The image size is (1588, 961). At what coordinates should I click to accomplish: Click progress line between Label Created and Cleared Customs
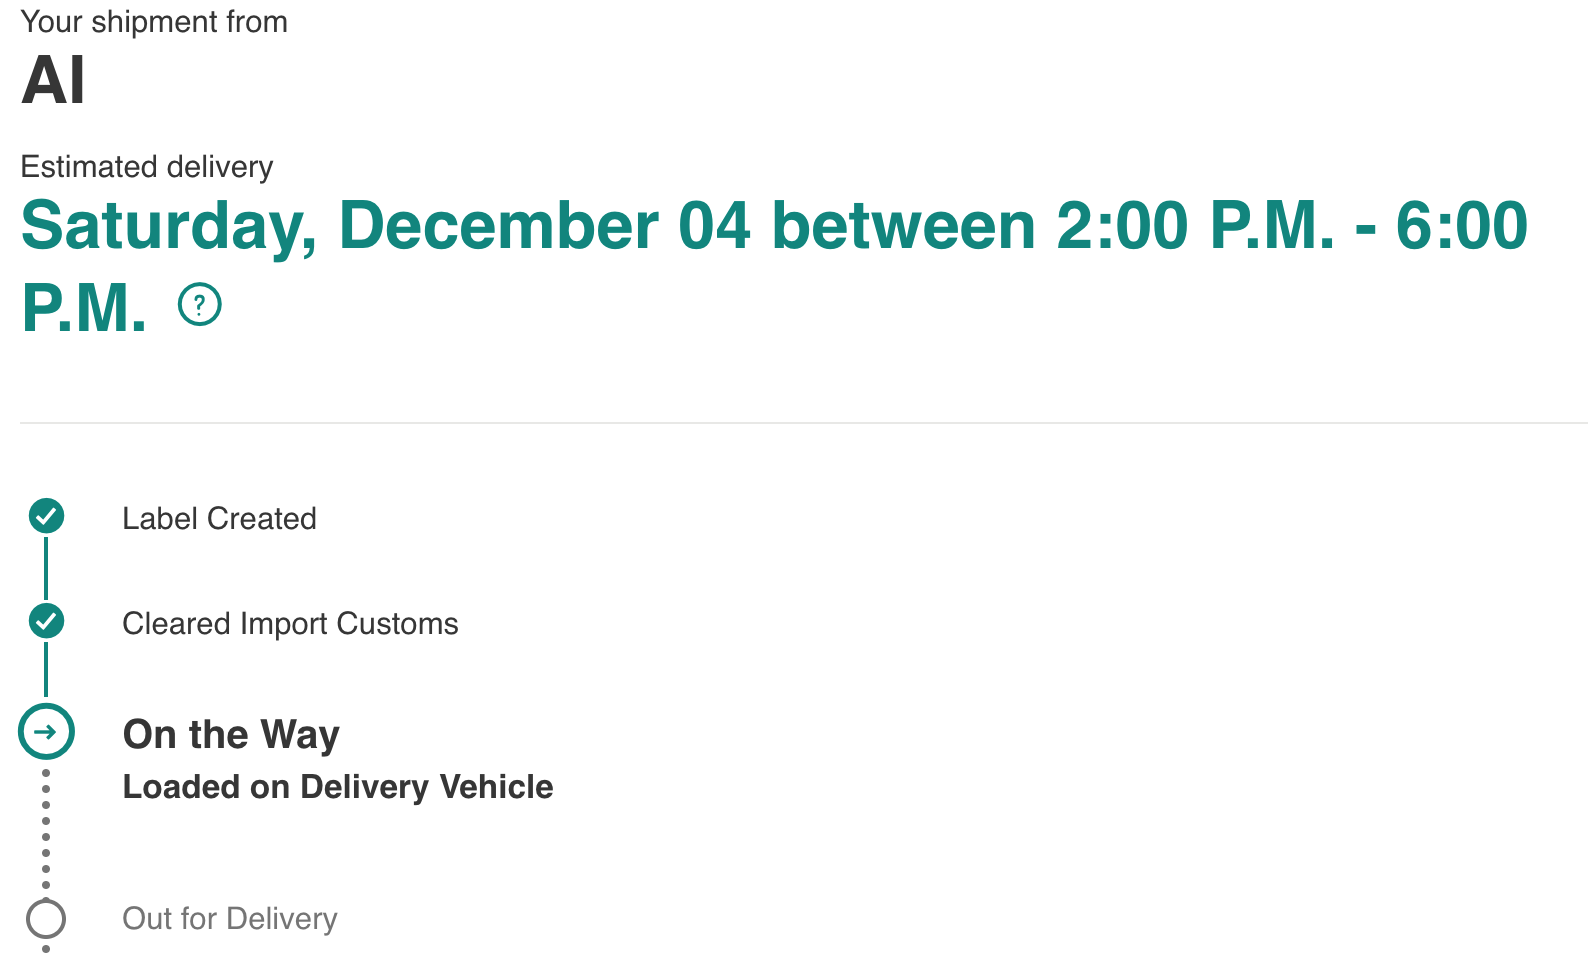coord(46,568)
